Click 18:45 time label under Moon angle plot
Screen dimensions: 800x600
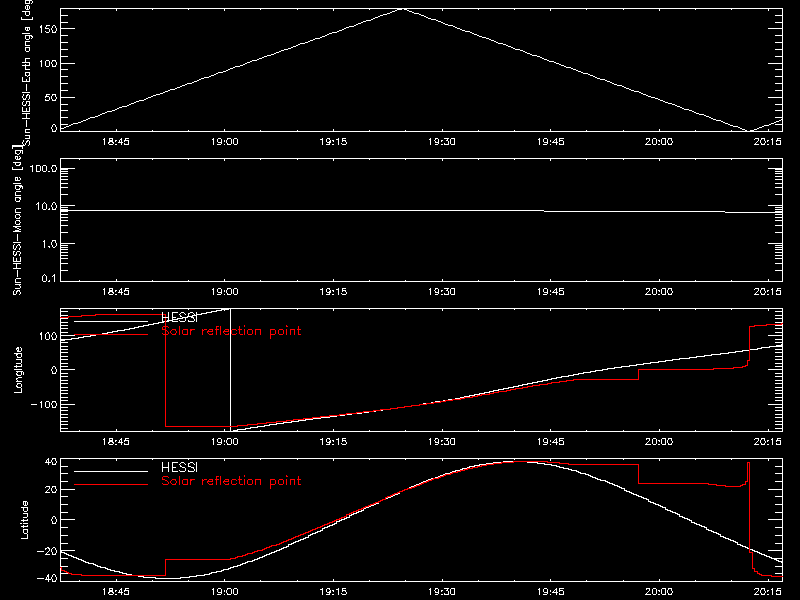[116, 292]
